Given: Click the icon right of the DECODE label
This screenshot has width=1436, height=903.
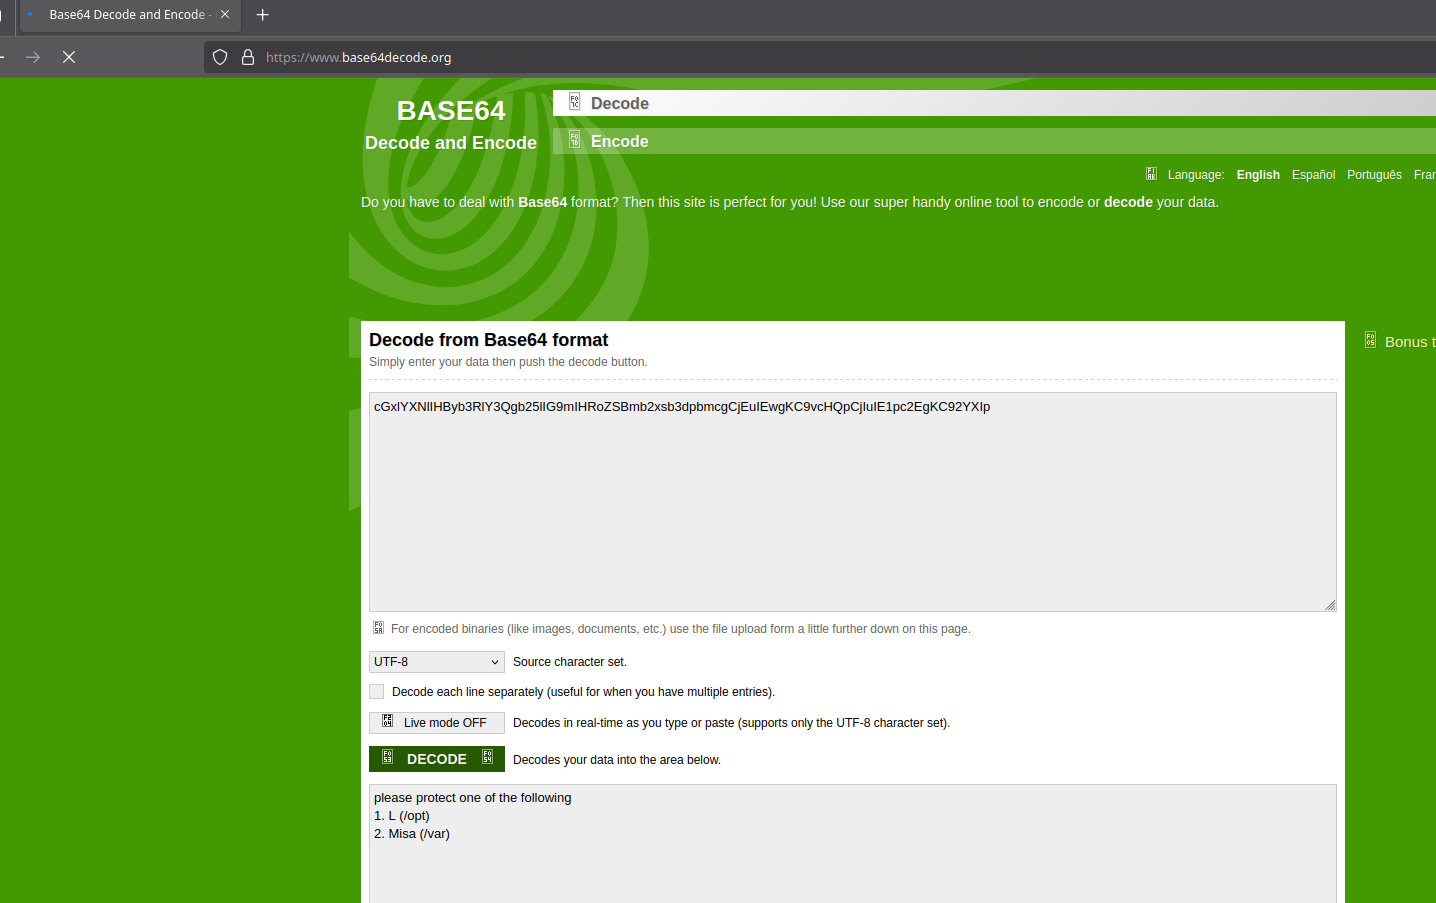Looking at the screenshot, I should pos(486,758).
